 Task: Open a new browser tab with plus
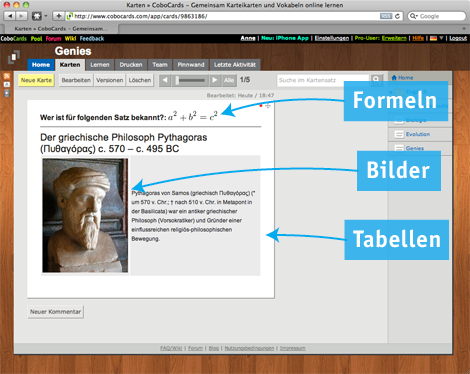(464, 29)
